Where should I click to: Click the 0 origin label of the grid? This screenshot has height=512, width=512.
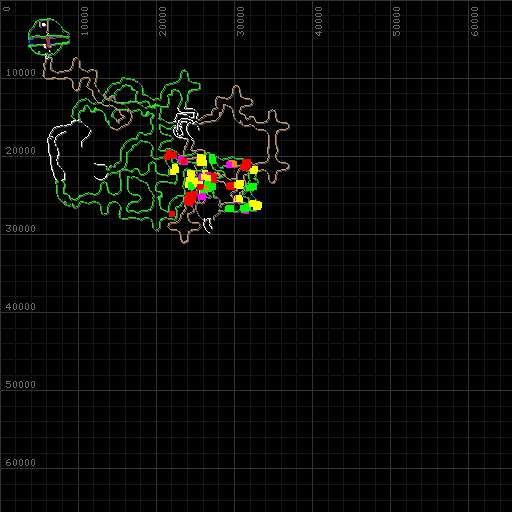[x=7, y=9]
